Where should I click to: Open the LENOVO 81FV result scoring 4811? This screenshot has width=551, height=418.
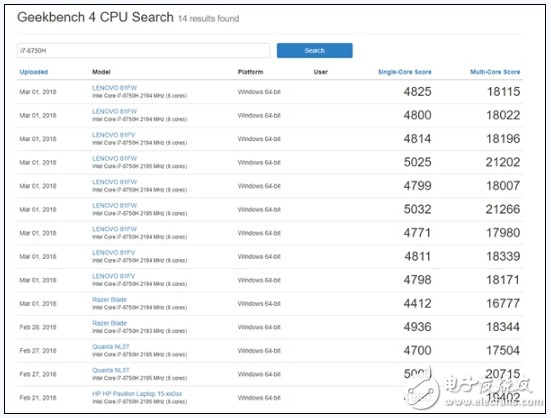tap(114, 253)
